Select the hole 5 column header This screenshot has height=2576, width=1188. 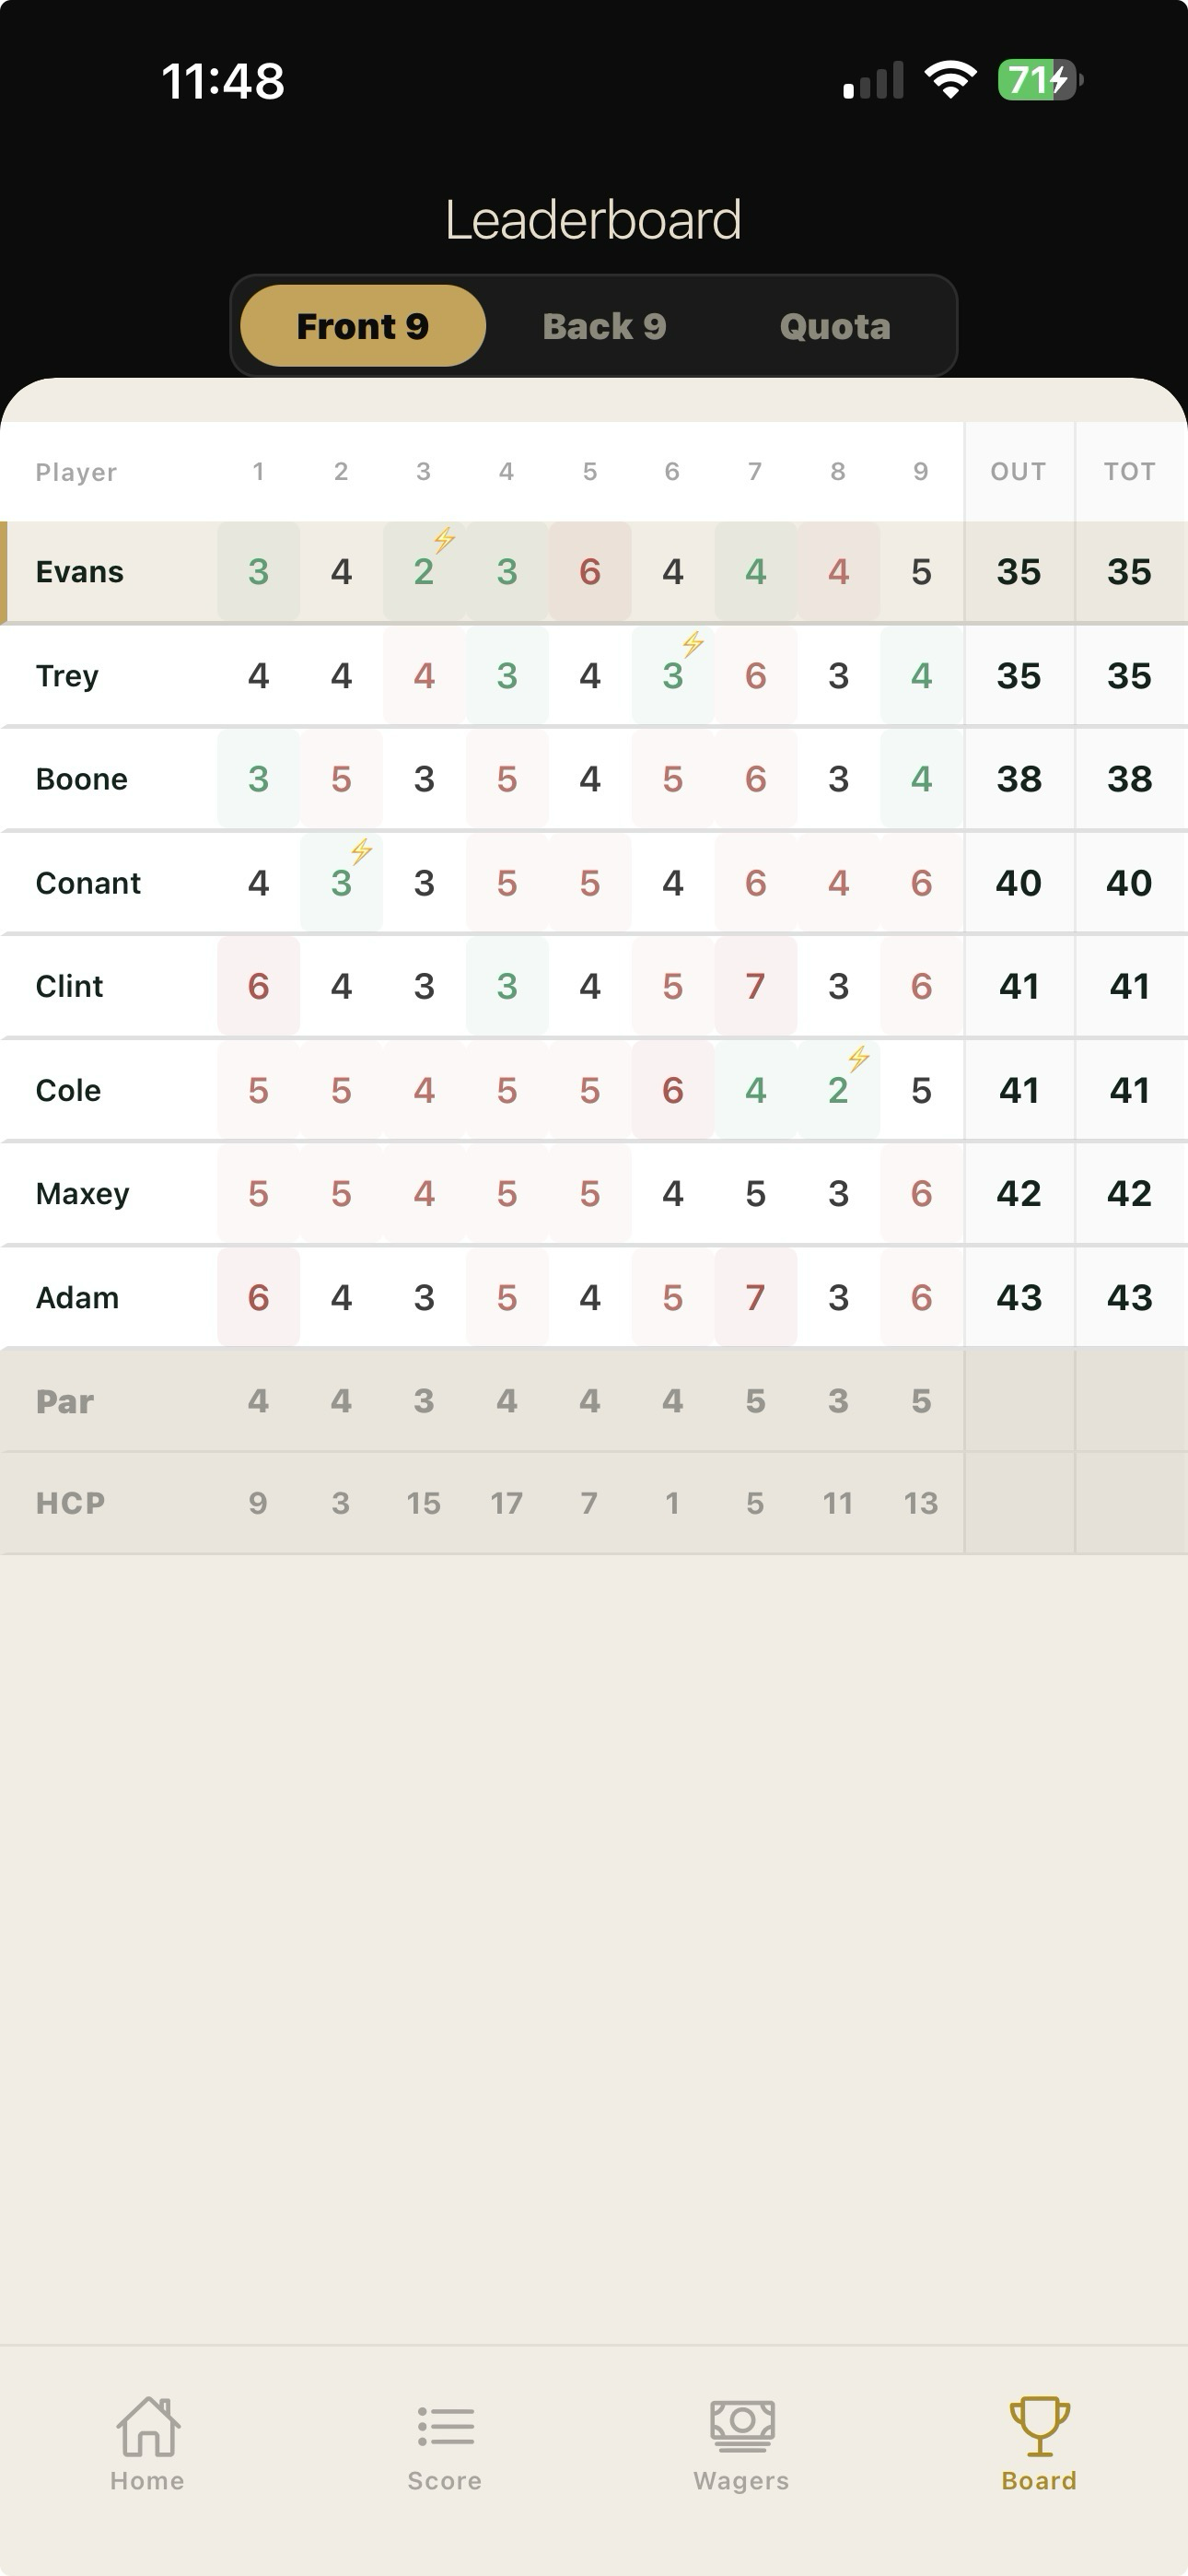[589, 471]
